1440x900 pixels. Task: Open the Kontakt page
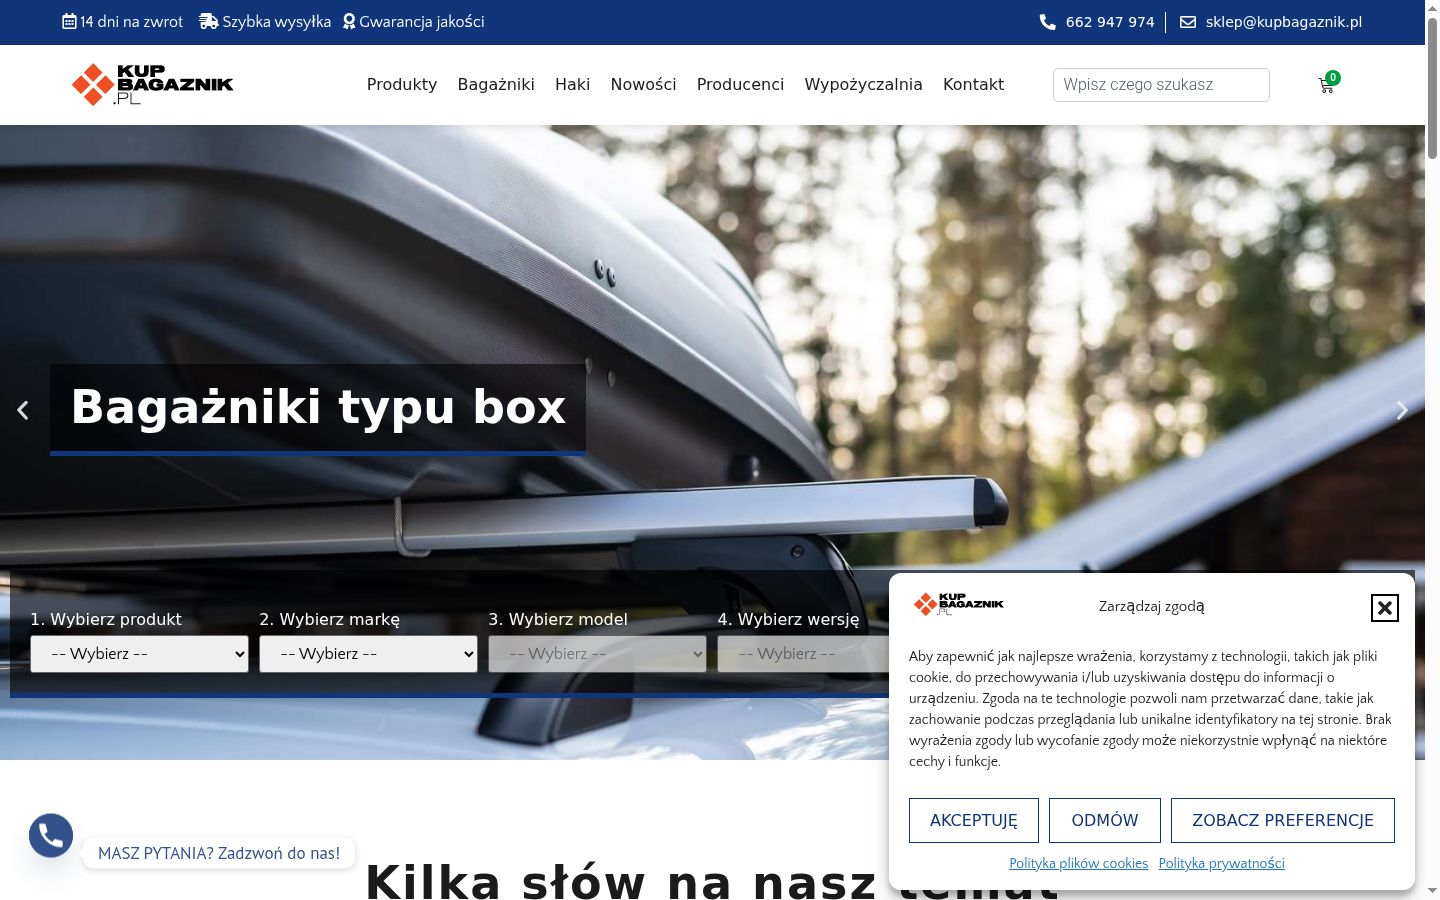click(x=973, y=85)
